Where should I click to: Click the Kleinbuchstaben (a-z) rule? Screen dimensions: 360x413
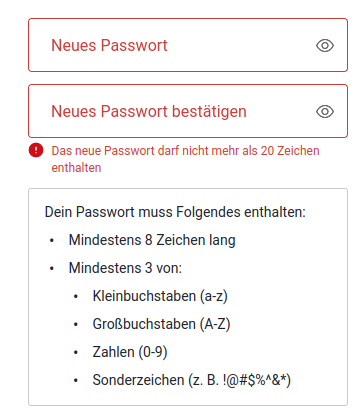(160, 296)
